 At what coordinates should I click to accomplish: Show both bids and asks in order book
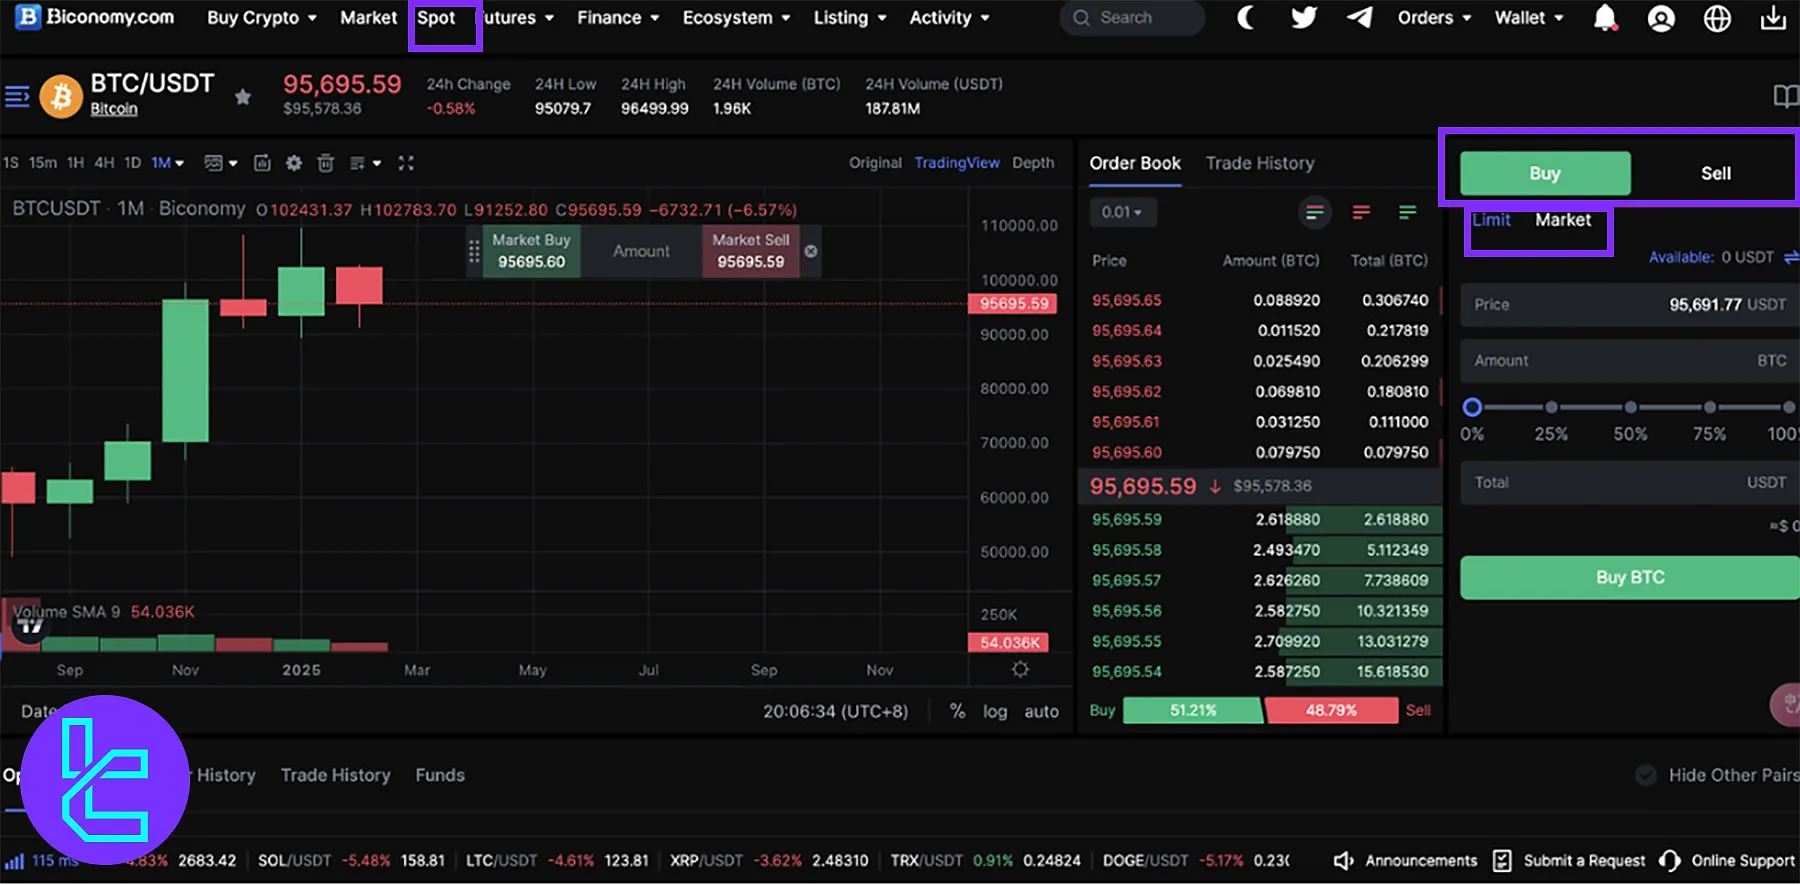point(1315,212)
